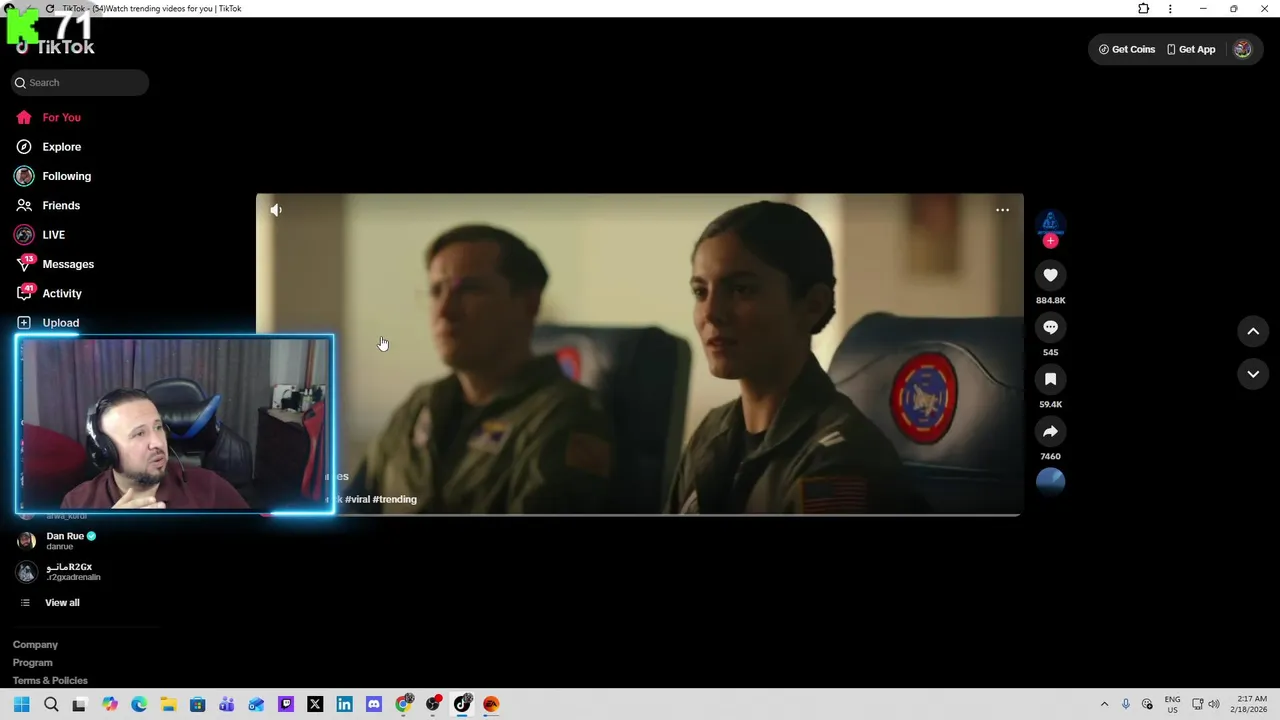Open Windows taskbar Search
The image size is (1280, 720).
[x=51, y=704]
